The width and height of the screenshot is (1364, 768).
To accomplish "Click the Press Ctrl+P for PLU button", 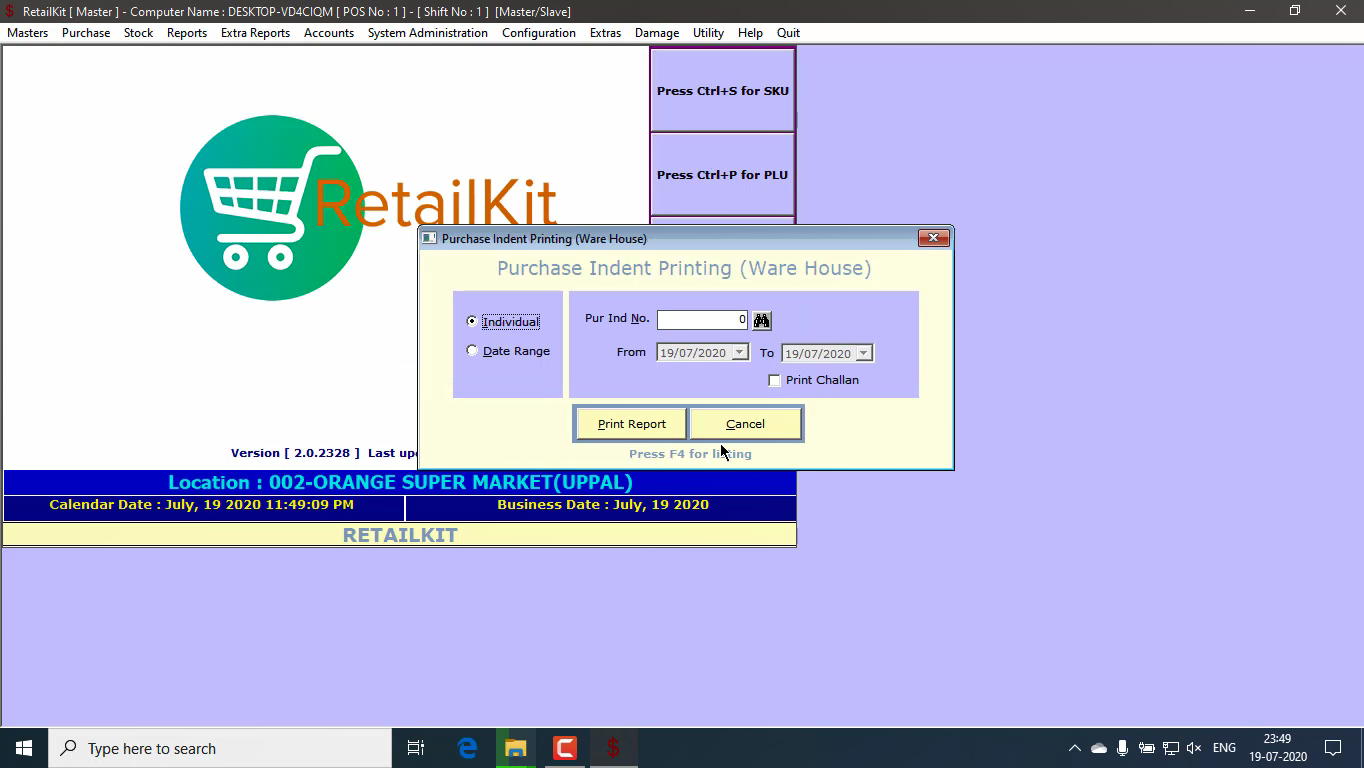I will tap(723, 174).
